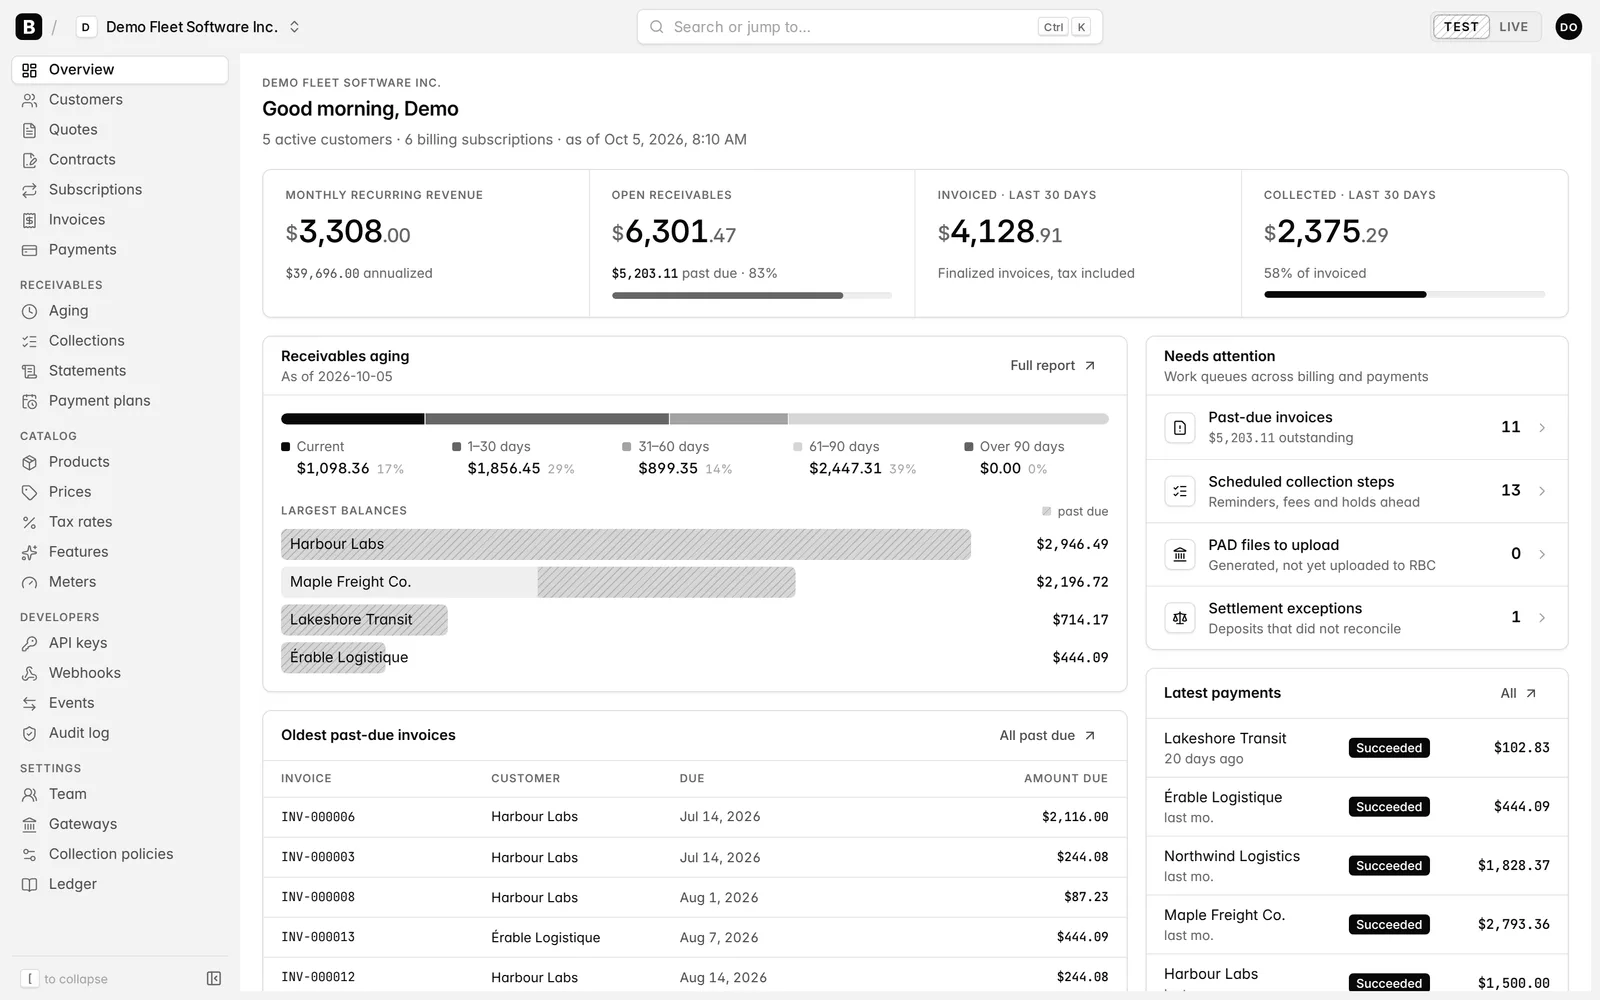Expand Scheduled collection steps chevron
The height and width of the screenshot is (1000, 1600).
pos(1542,491)
